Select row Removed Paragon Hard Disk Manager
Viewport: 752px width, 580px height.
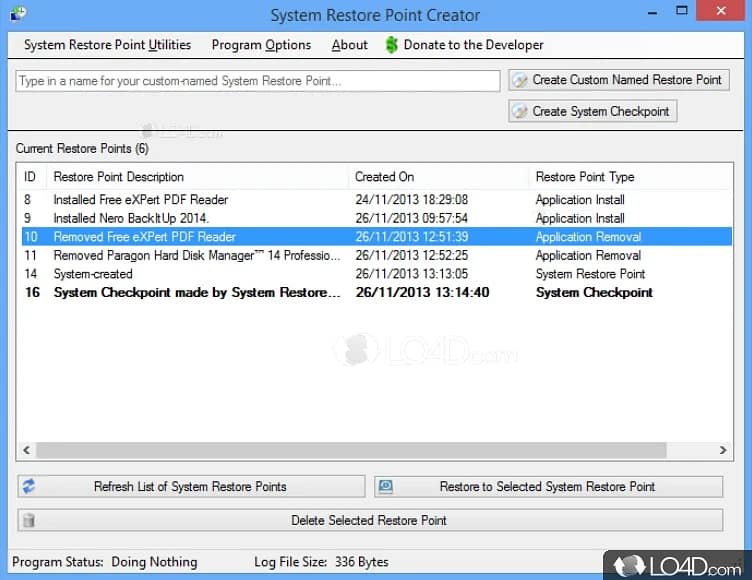point(376,255)
